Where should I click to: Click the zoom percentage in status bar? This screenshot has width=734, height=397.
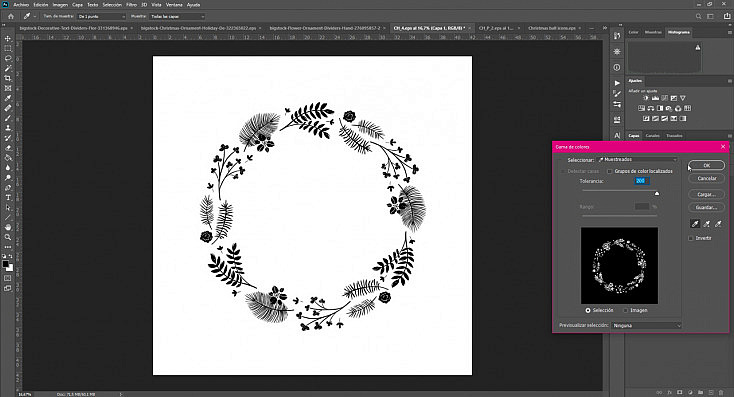tap(24, 394)
